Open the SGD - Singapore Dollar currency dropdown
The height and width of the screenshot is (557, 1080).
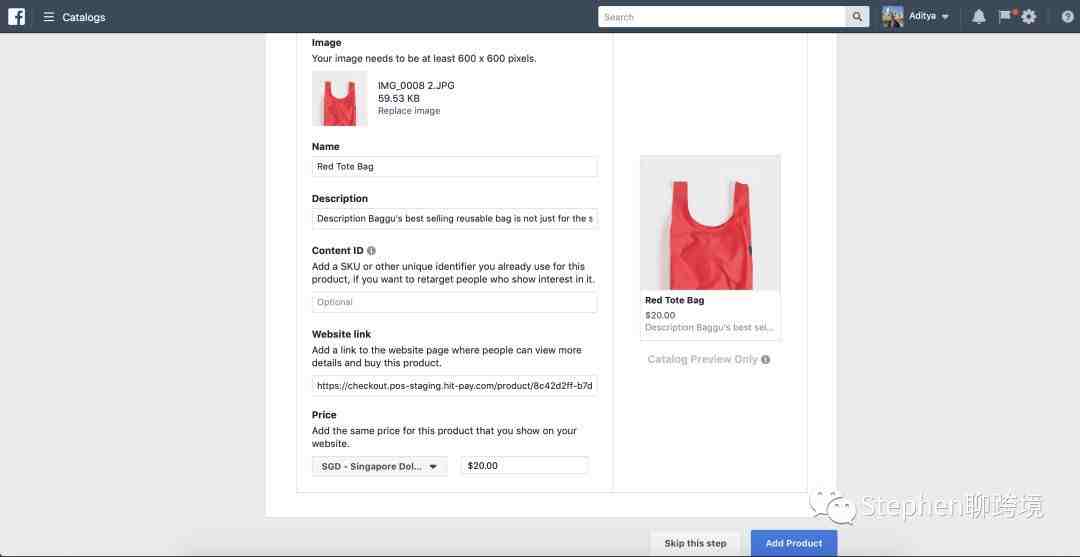point(380,466)
